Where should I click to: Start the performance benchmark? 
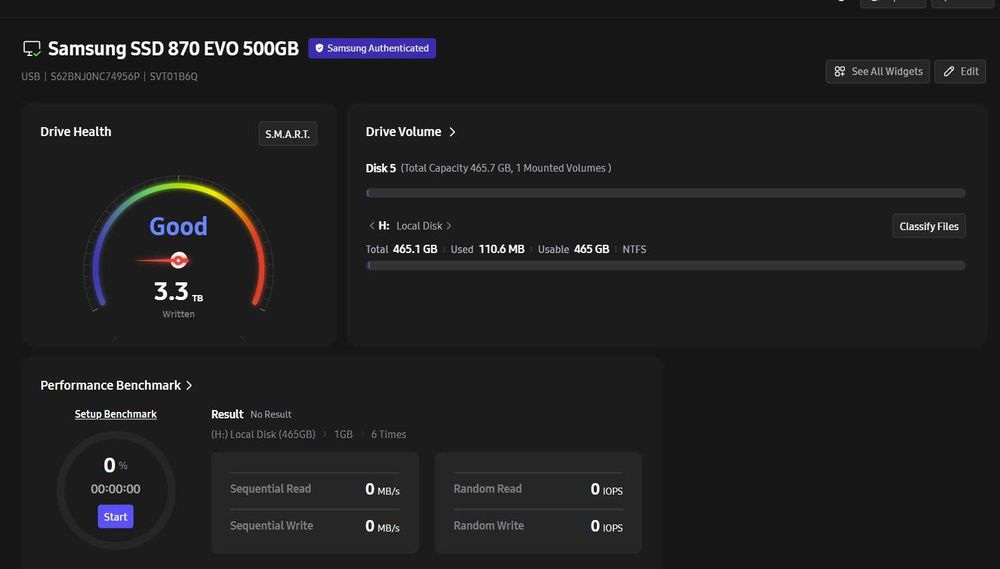point(115,517)
